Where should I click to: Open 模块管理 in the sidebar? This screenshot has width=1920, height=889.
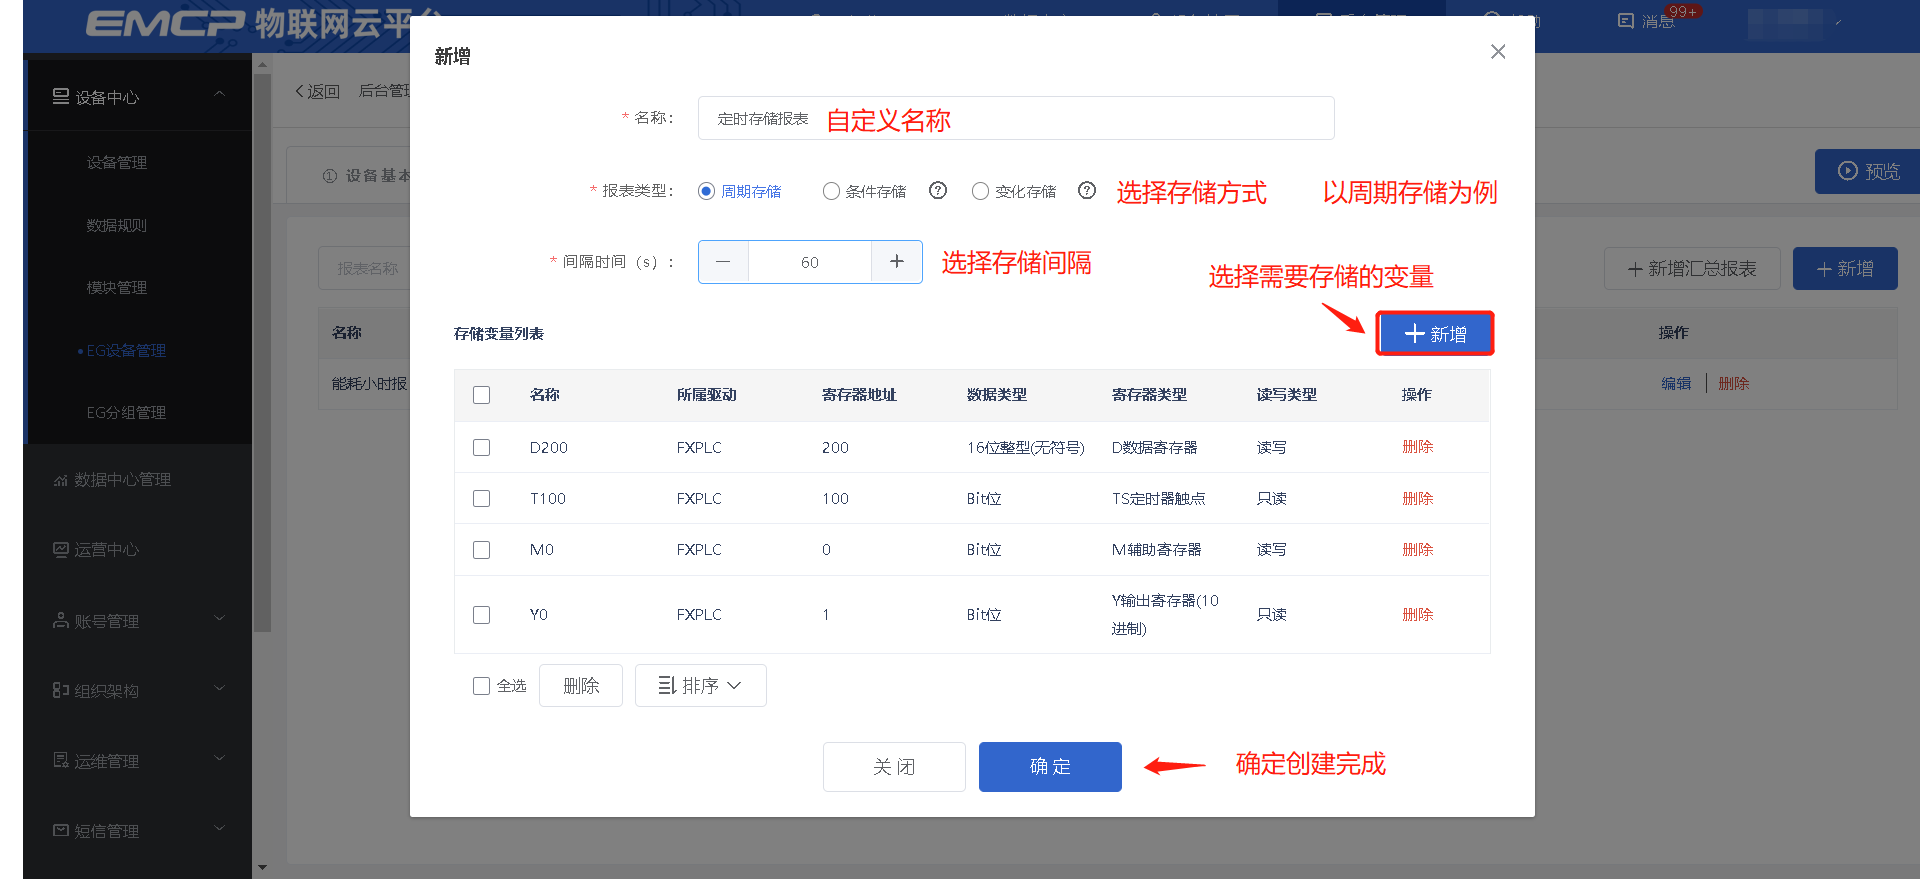click(x=117, y=288)
